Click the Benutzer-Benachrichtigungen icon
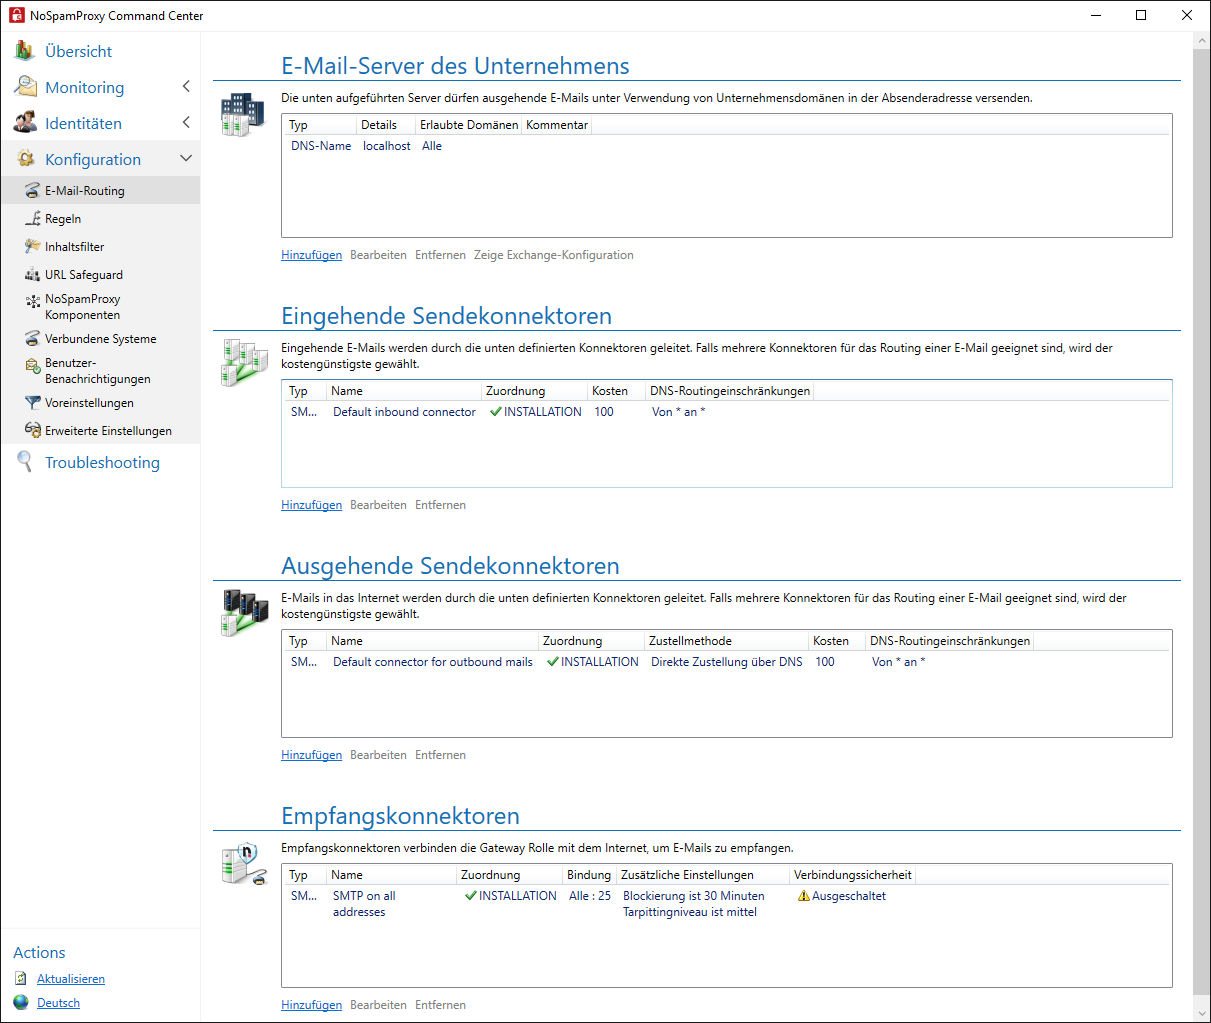This screenshot has height=1023, width=1211. [x=33, y=365]
